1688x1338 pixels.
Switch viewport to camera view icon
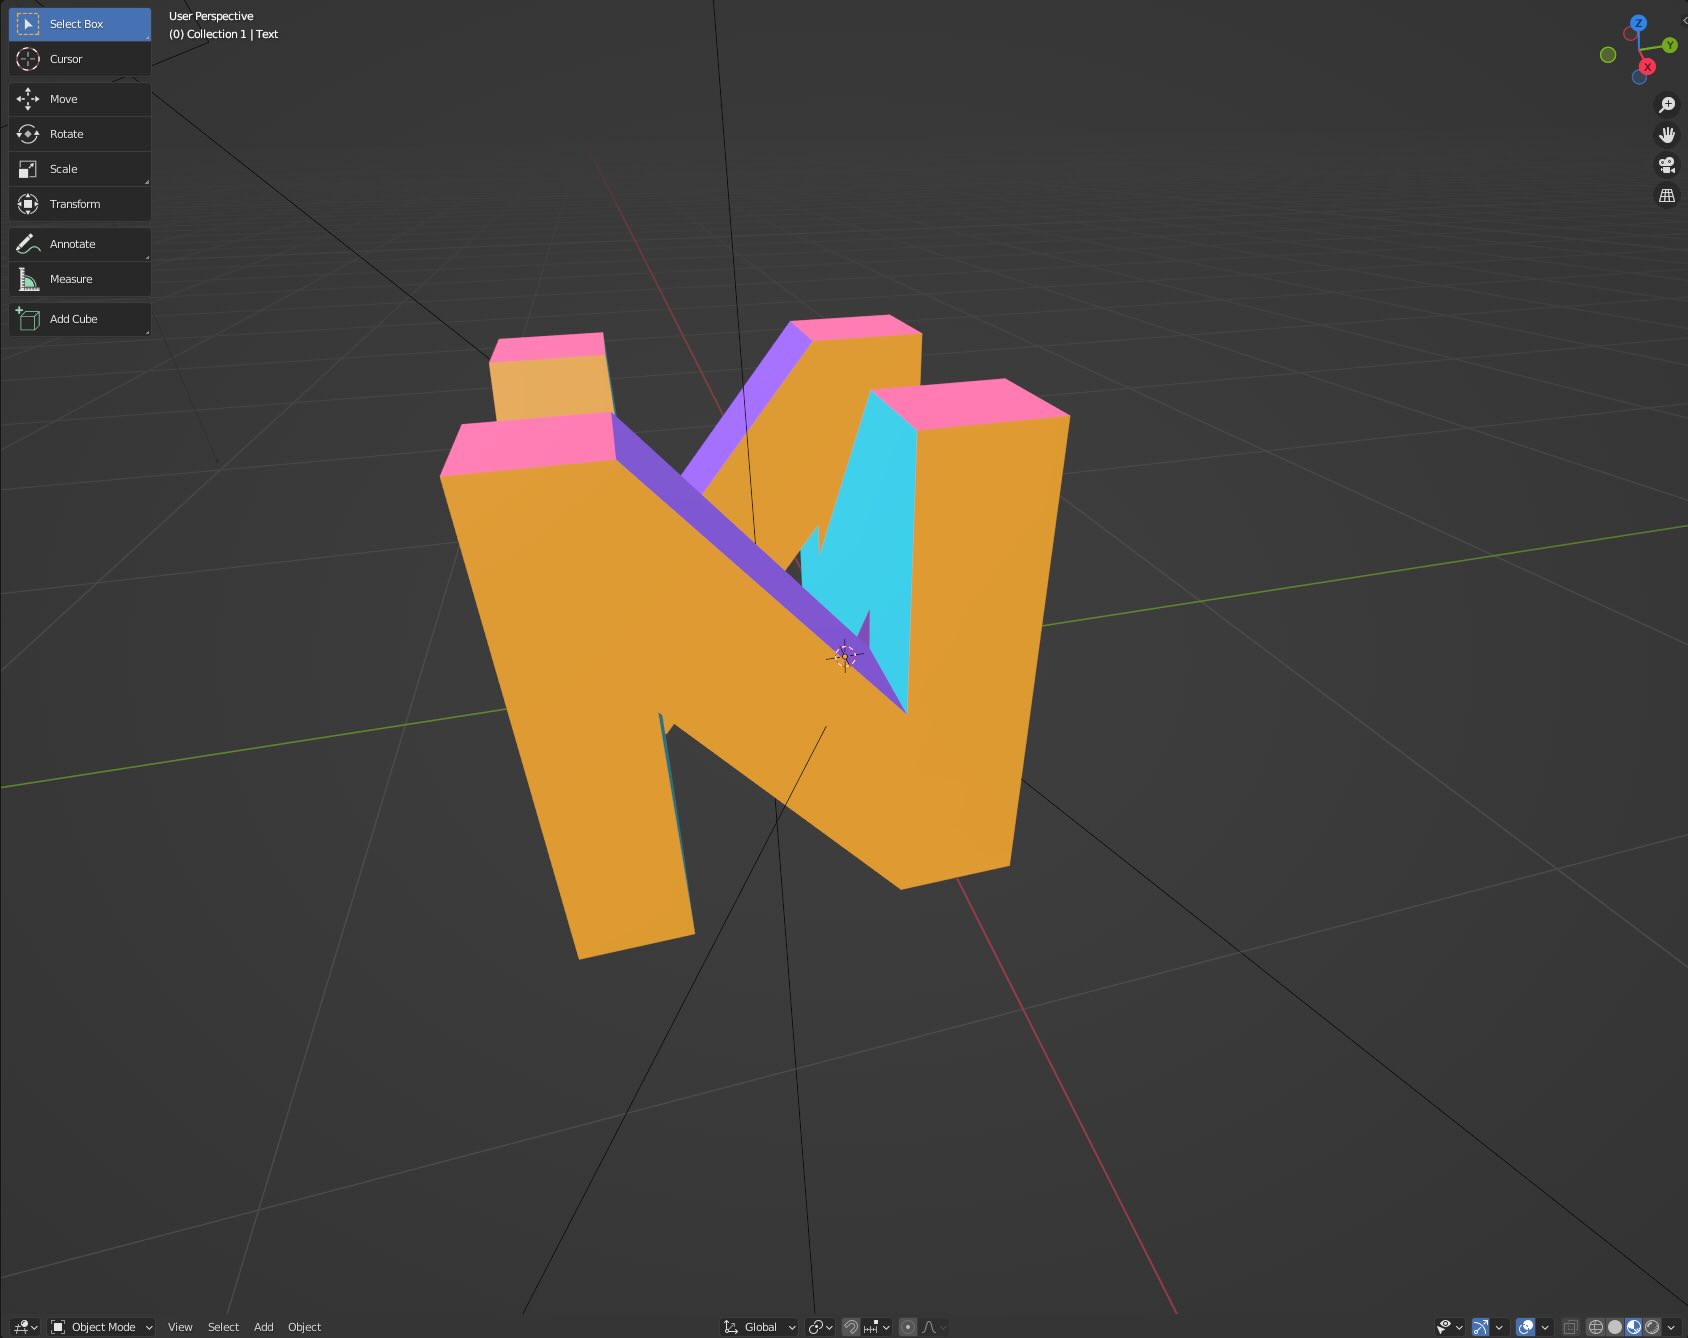pyautogui.click(x=1667, y=165)
